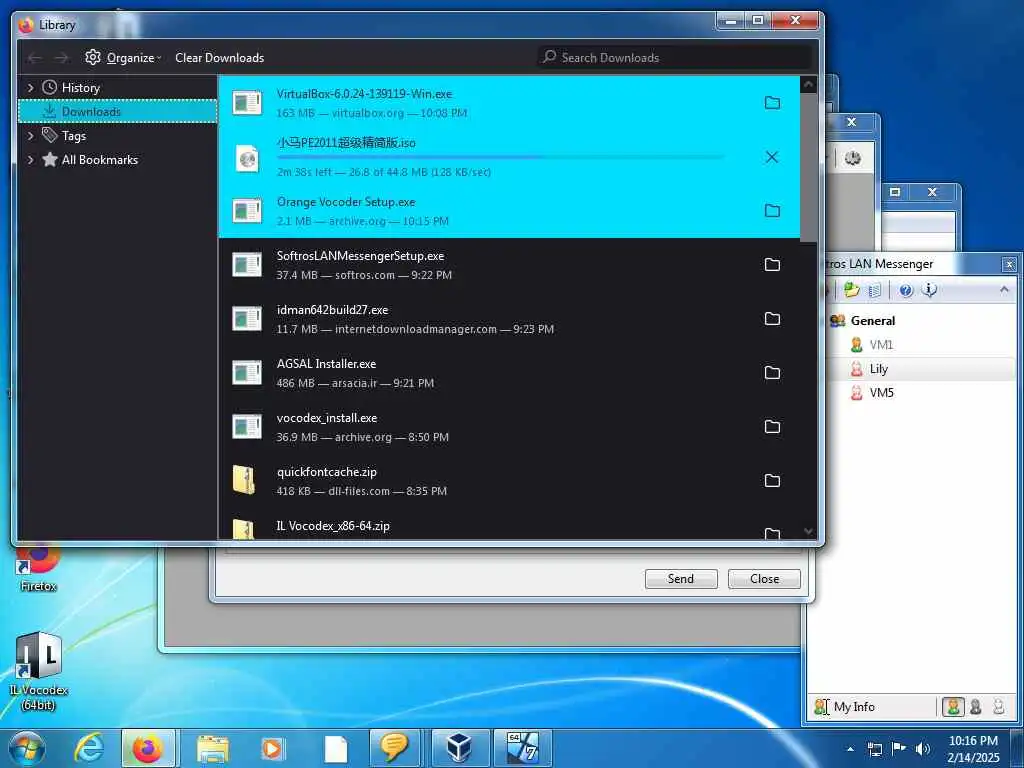This screenshot has width=1024, height=768.
Task: Click the green folder icon in Softros toolbar
Action: pos(852,290)
